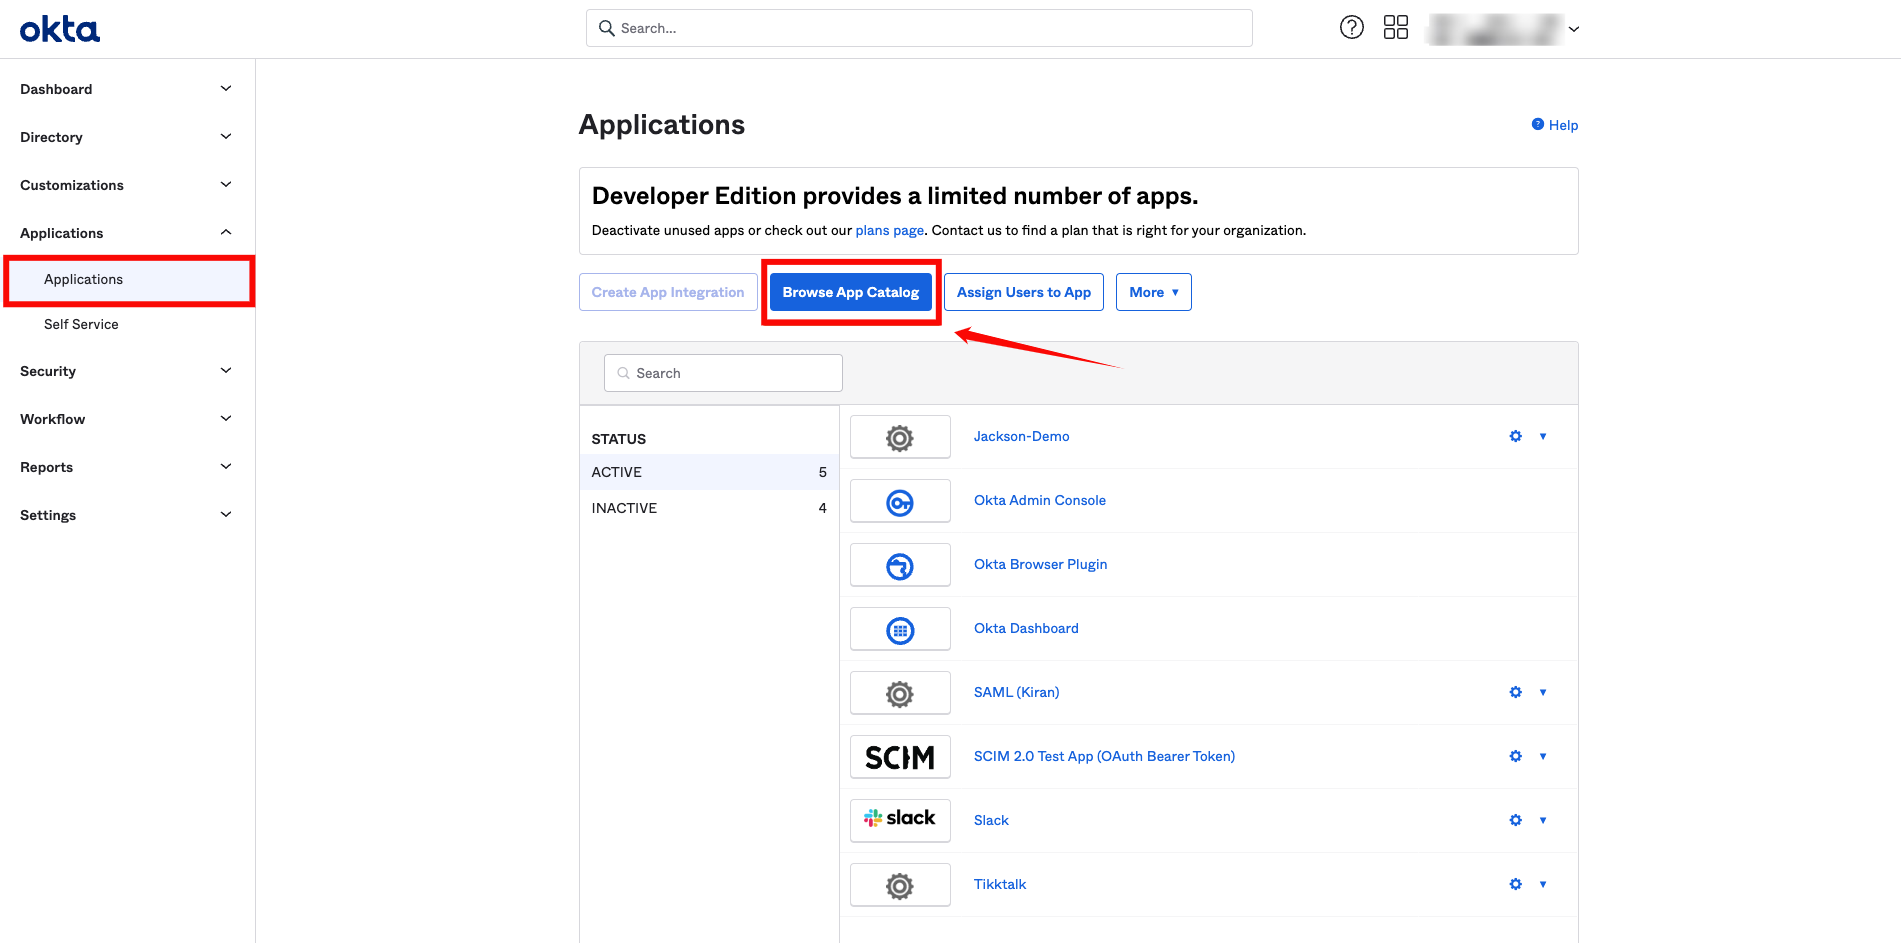Open the Okta Admin Console link
The width and height of the screenshot is (1901, 943).
click(1039, 500)
